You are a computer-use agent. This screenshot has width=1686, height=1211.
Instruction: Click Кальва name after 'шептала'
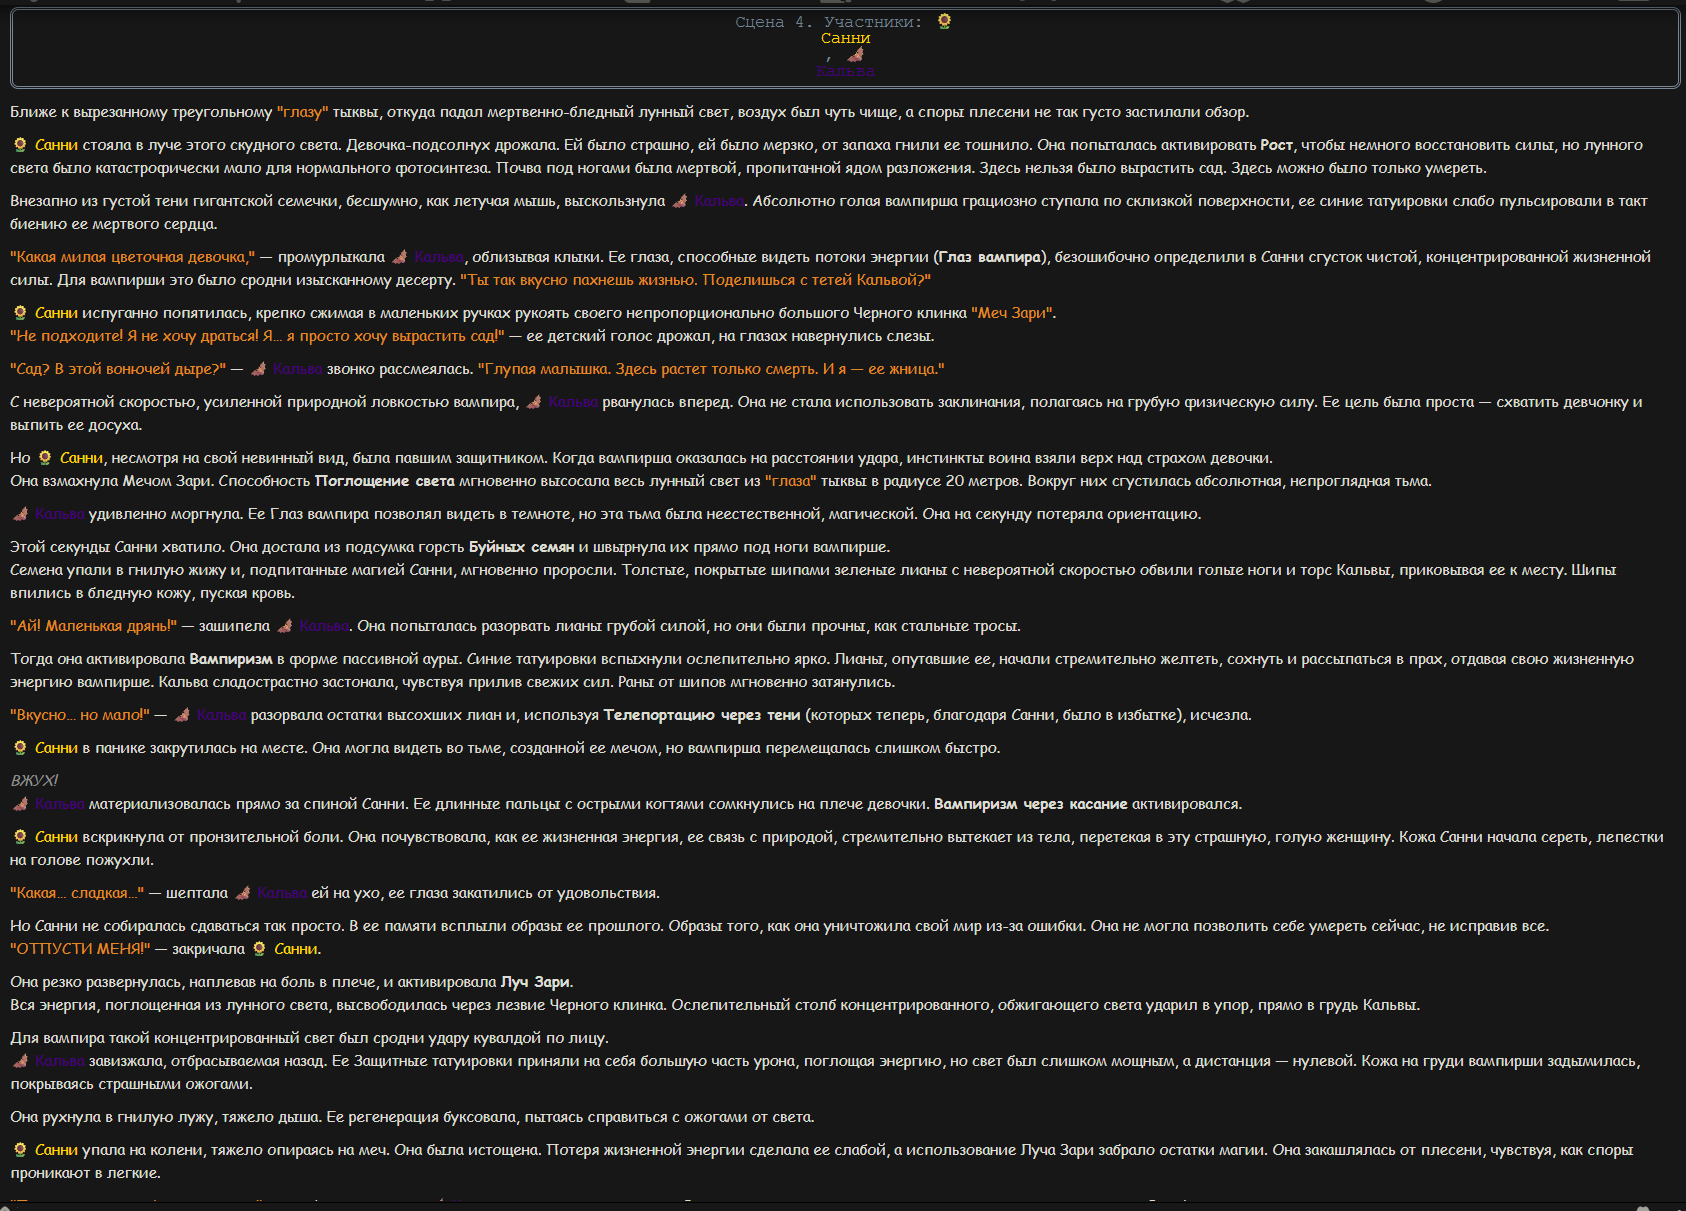coord(282,893)
